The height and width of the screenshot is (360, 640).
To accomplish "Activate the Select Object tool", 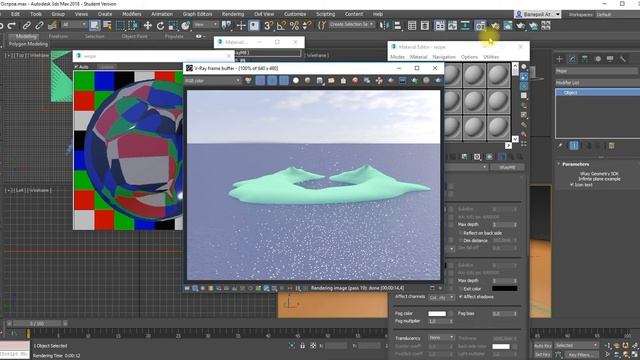I will click(94, 25).
